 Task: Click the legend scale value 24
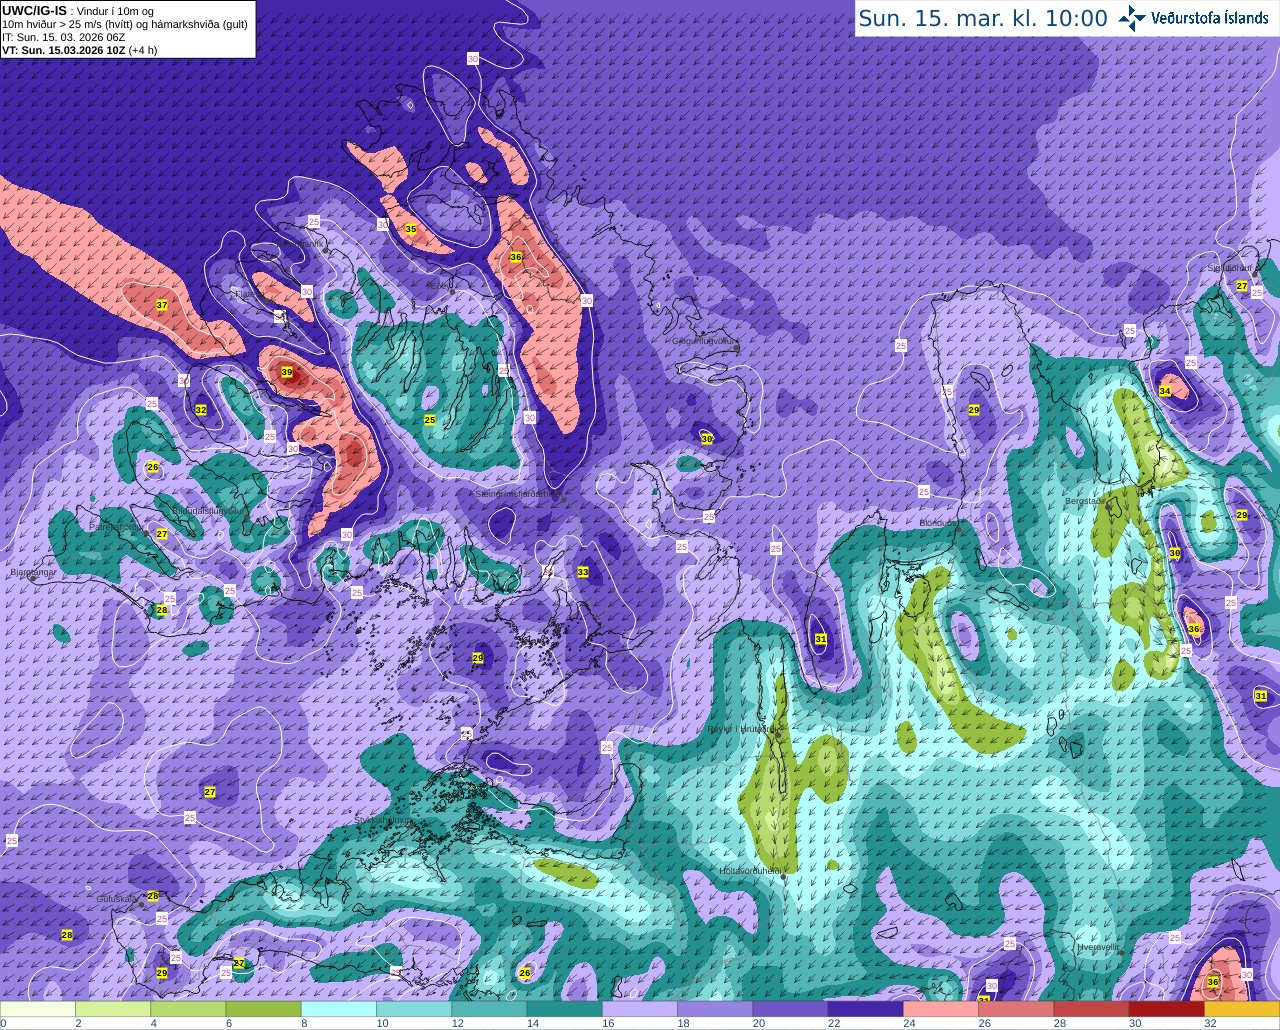908,1023
